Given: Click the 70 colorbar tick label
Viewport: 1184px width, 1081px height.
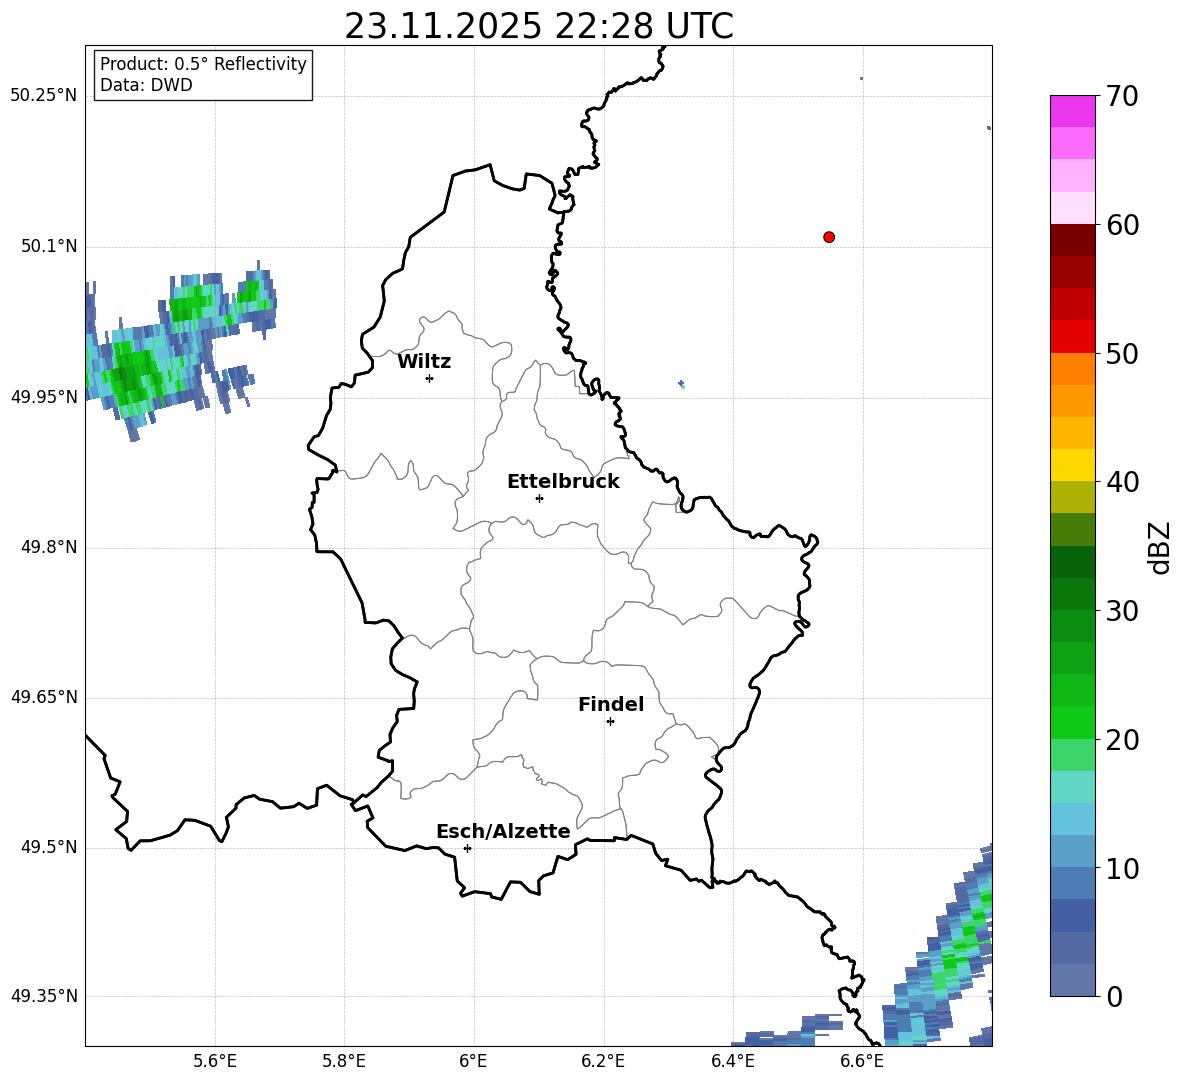Looking at the screenshot, I should point(1121,96).
